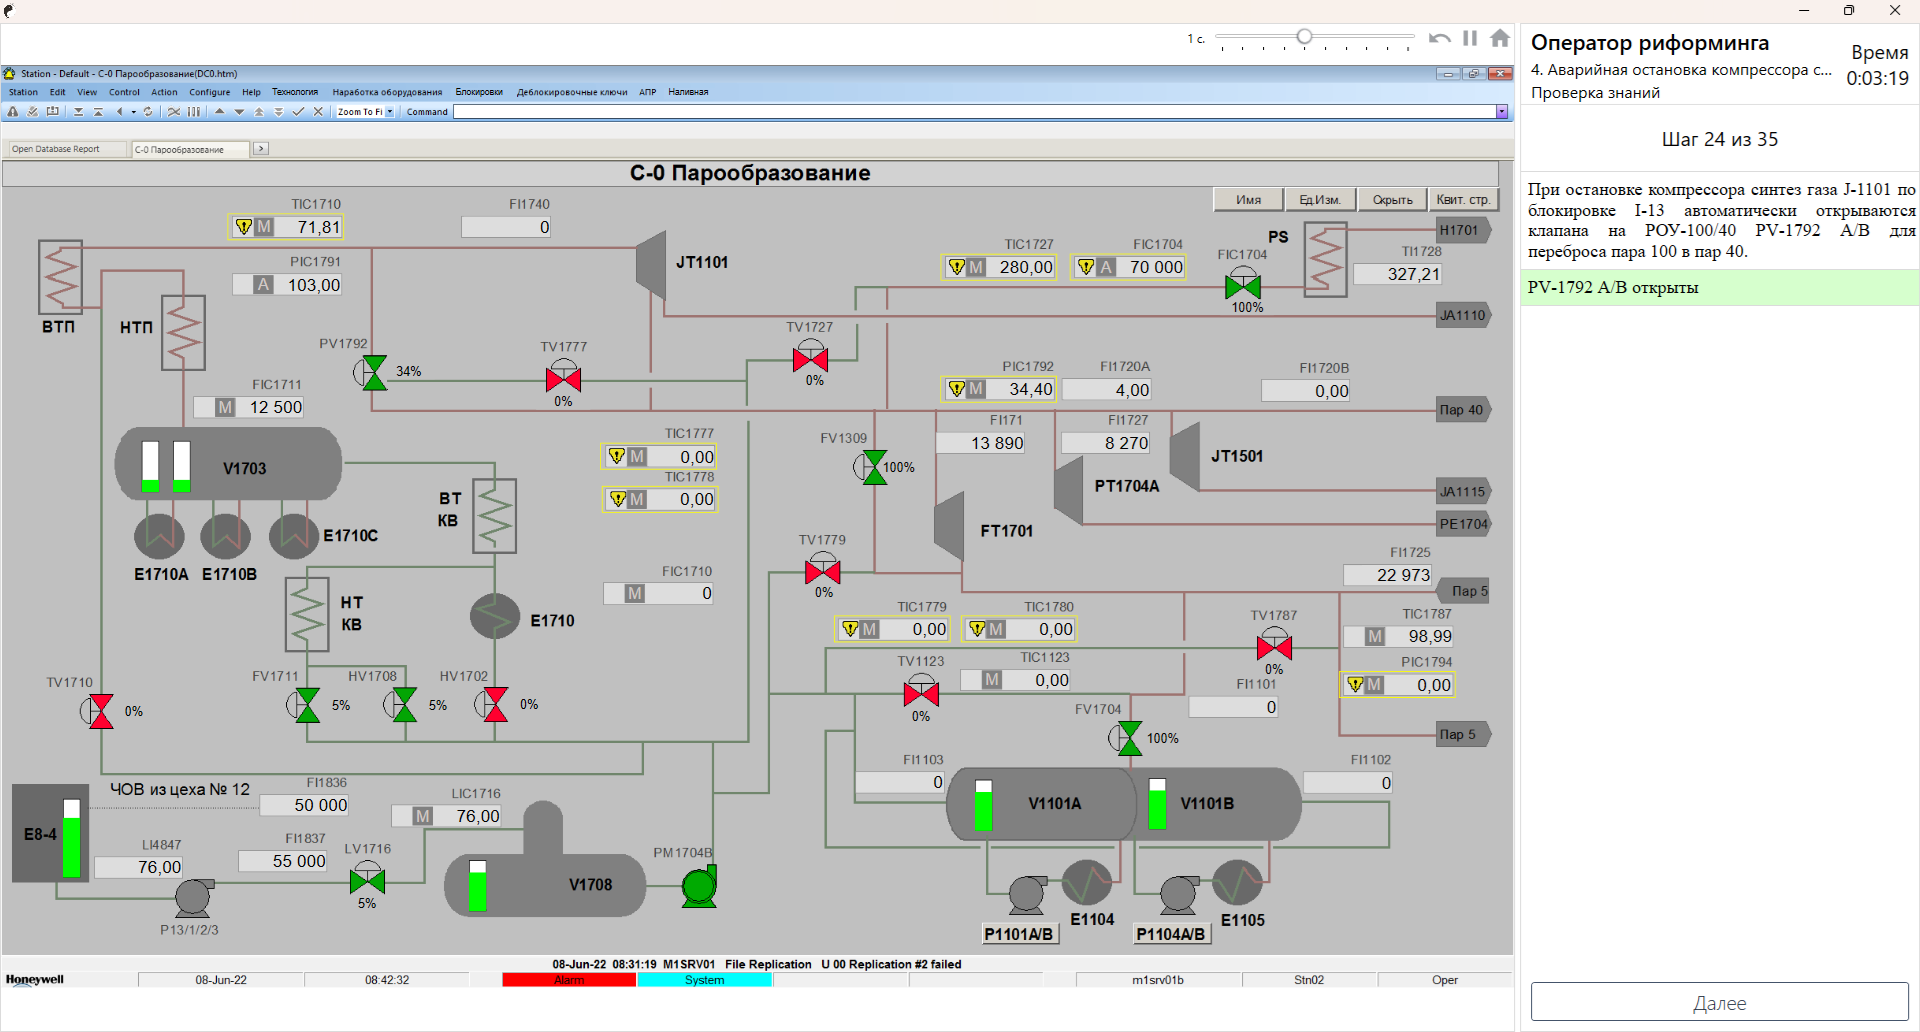Click the FIC1704 valve at 100%
Image resolution: width=1920 pixels, height=1032 pixels.
pyautogui.click(x=1243, y=284)
